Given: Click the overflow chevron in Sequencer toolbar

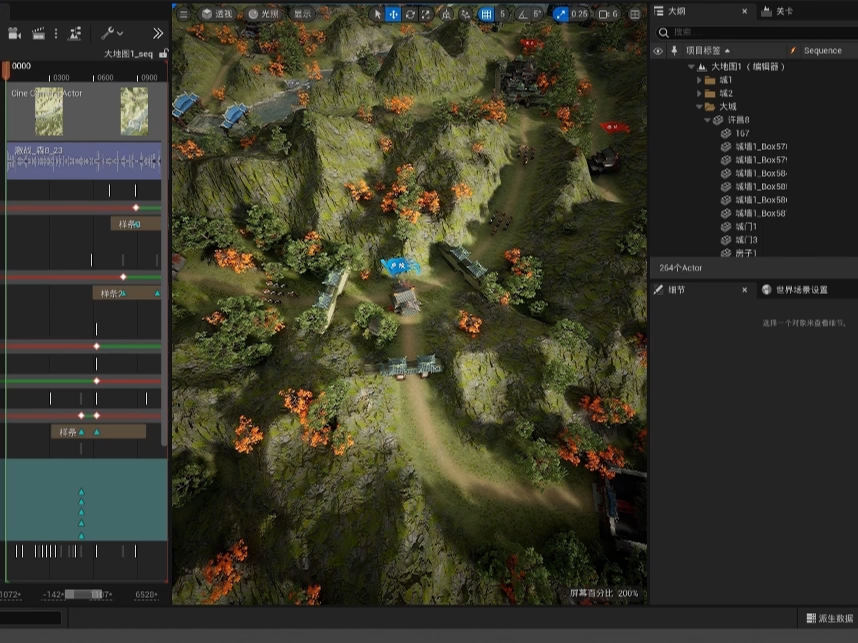Looking at the screenshot, I should [x=158, y=32].
